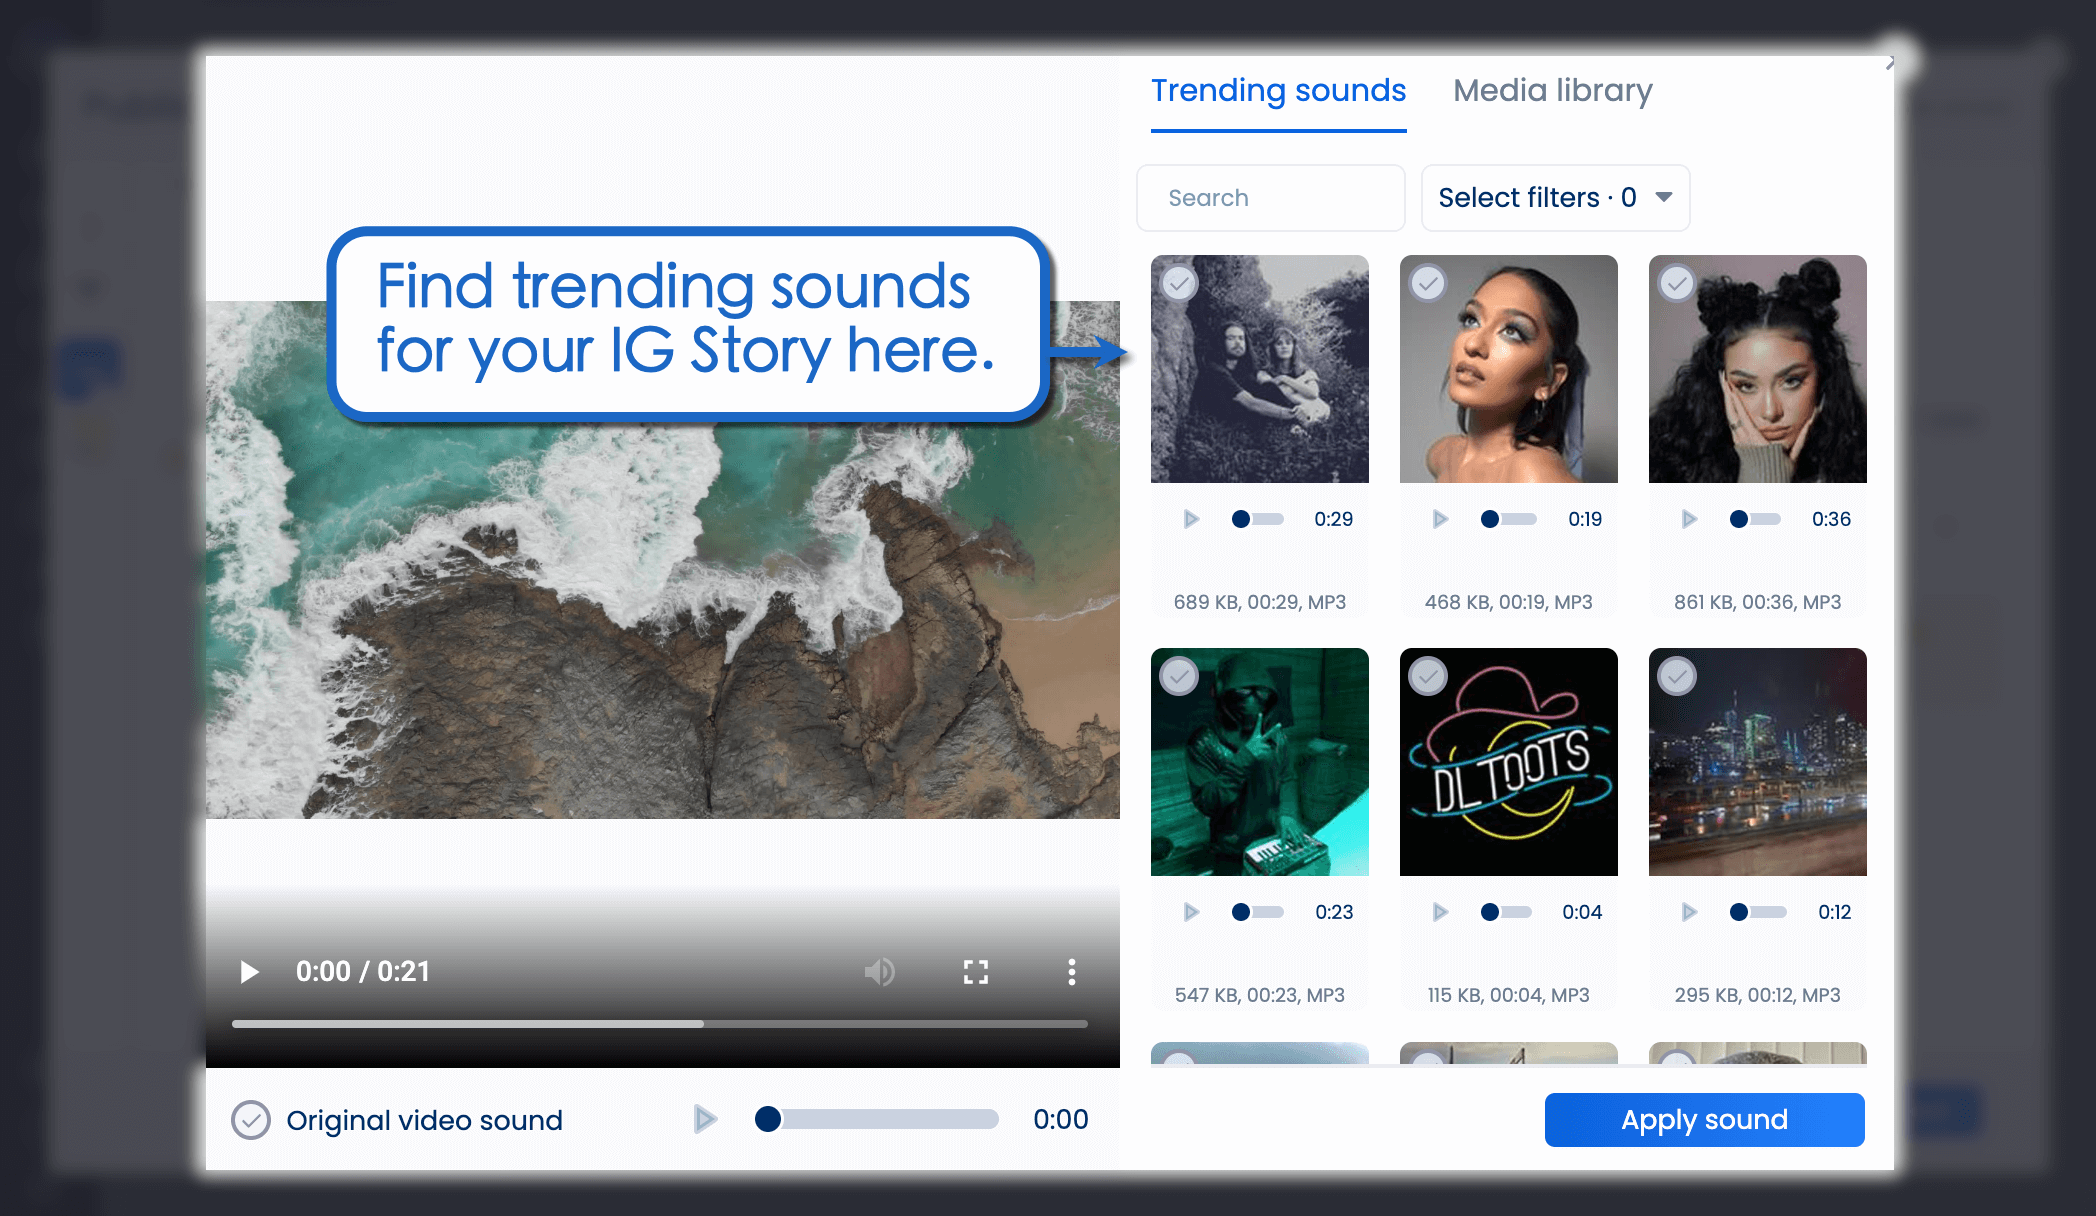Seek along the video progress bar

point(659,1023)
